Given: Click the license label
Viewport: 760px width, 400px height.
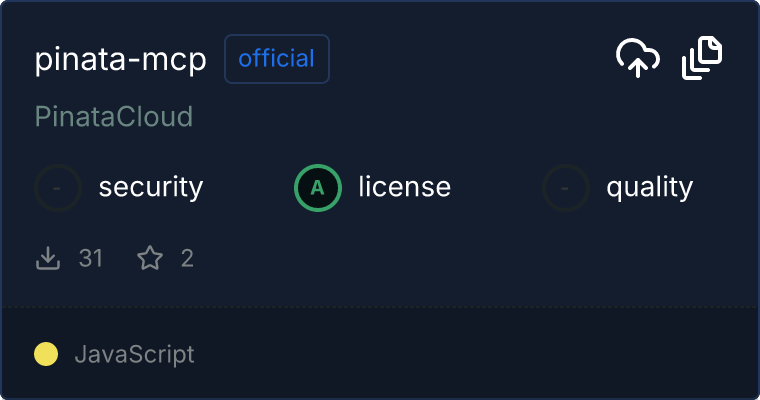Looking at the screenshot, I should [404, 187].
